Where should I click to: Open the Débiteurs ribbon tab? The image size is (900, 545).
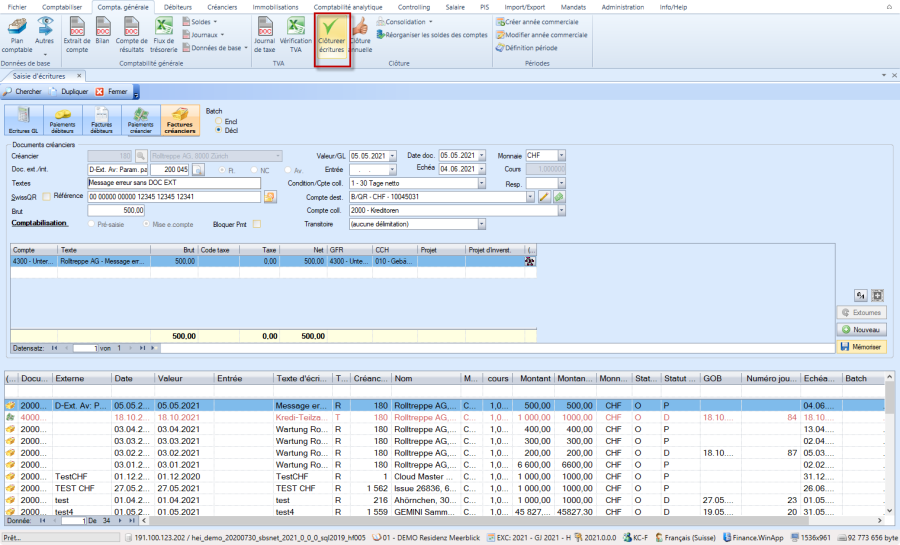178,7
